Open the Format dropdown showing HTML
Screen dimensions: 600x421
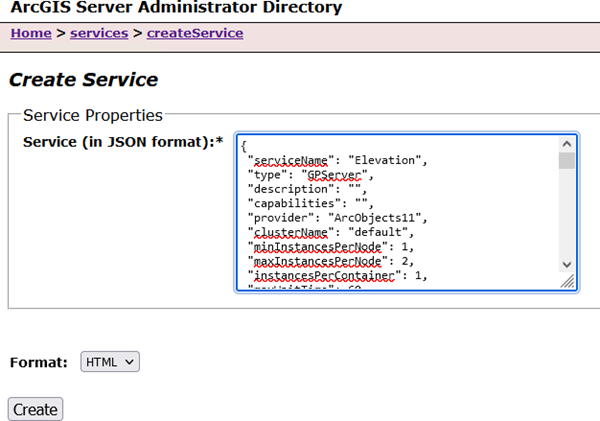tap(110, 362)
